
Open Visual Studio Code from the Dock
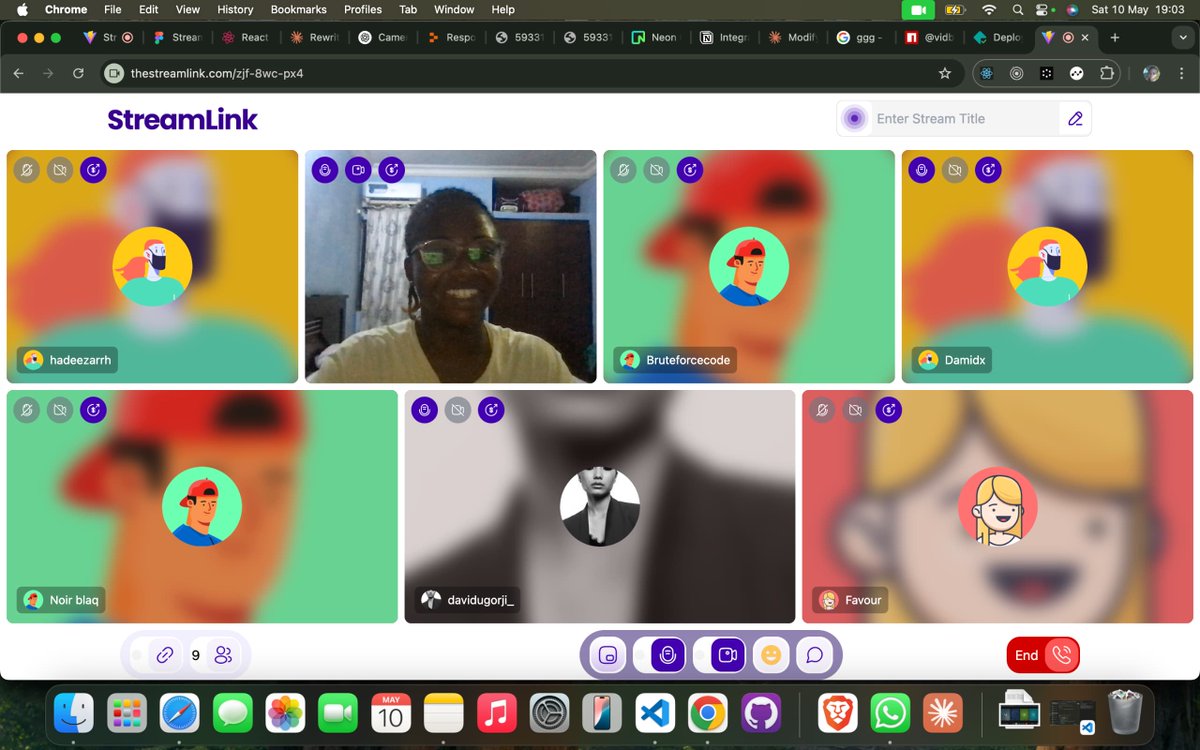[x=653, y=714]
